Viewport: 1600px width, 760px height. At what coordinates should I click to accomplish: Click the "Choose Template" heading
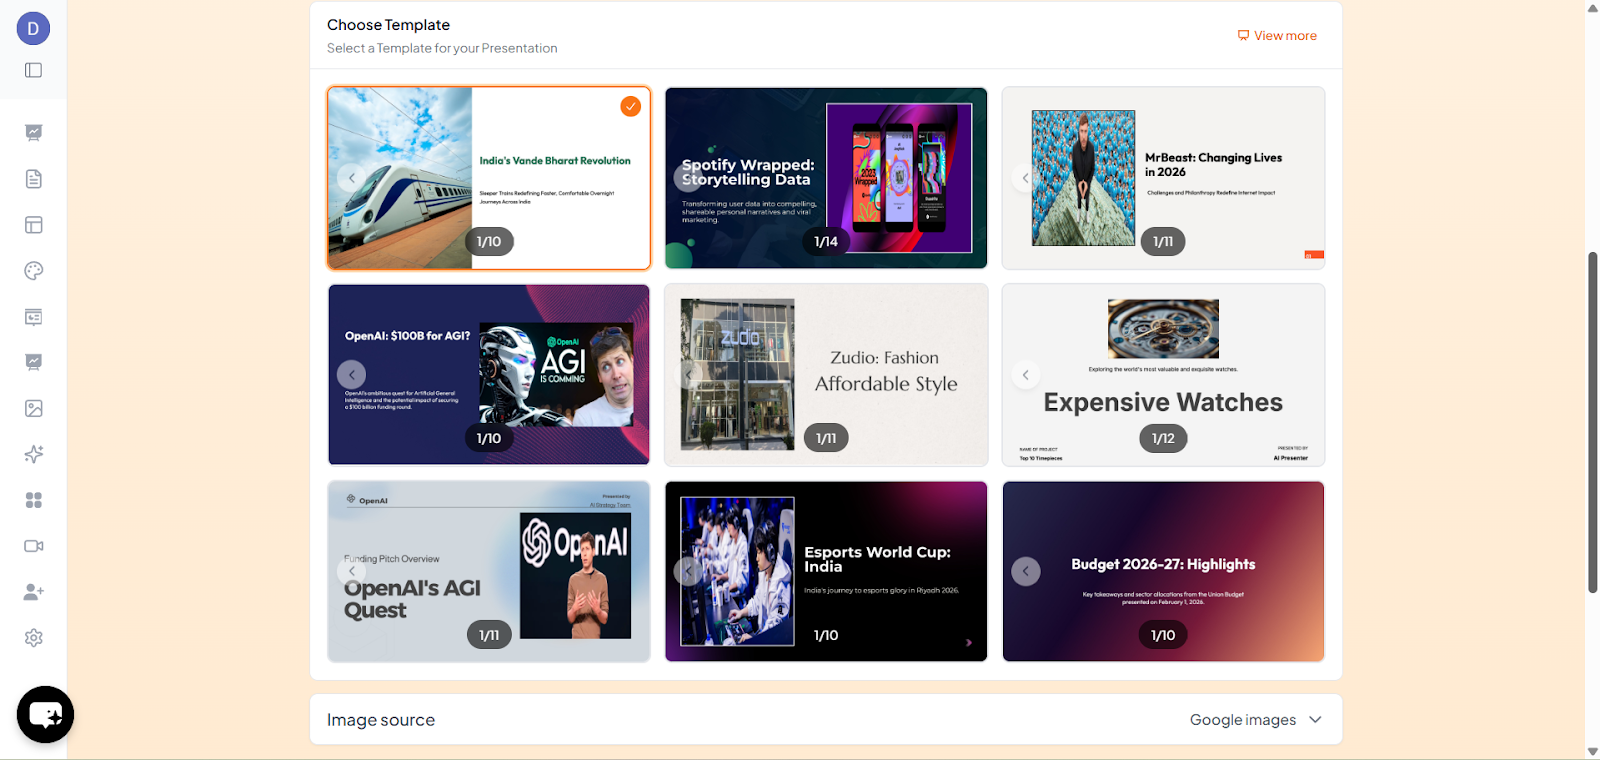click(x=388, y=25)
